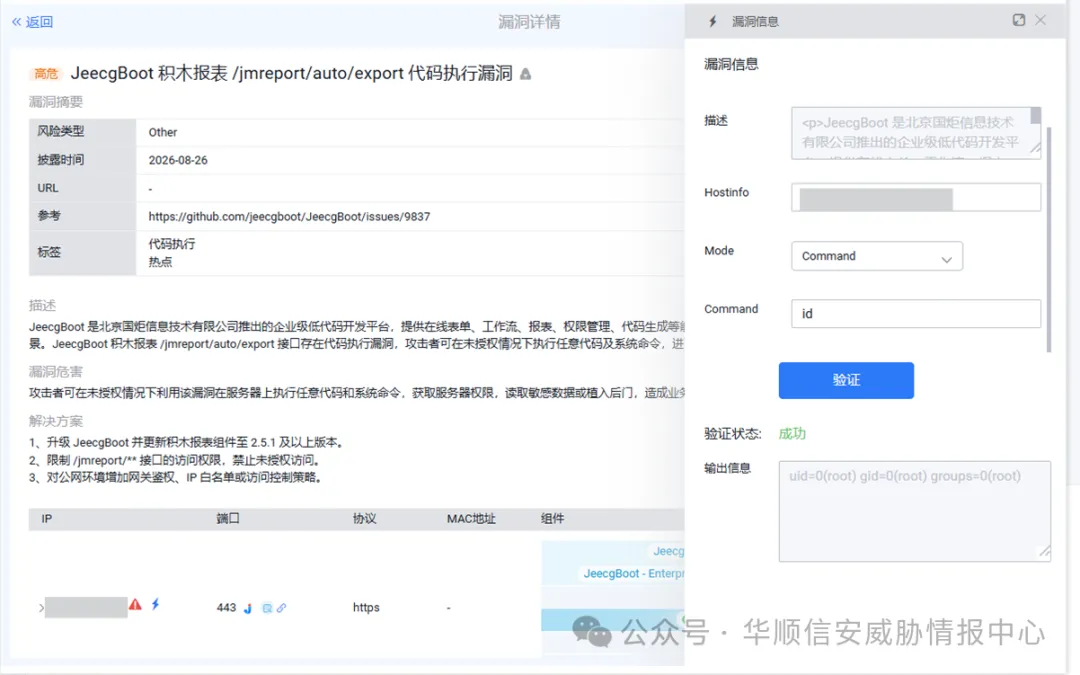Viewport: 1080px width, 675px height.
Task: Click the page preview icon next to port 443
Action: [267, 608]
